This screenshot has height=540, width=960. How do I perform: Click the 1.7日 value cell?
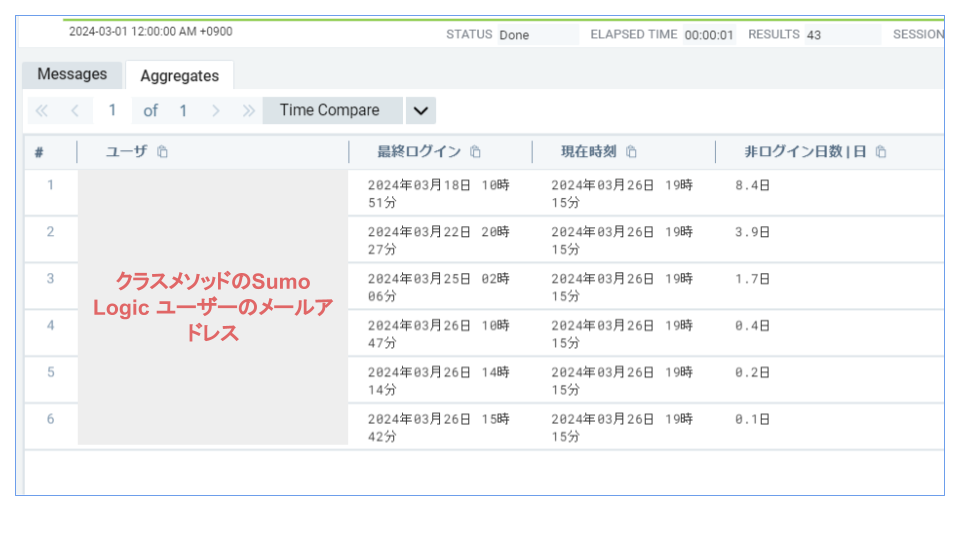(752, 279)
